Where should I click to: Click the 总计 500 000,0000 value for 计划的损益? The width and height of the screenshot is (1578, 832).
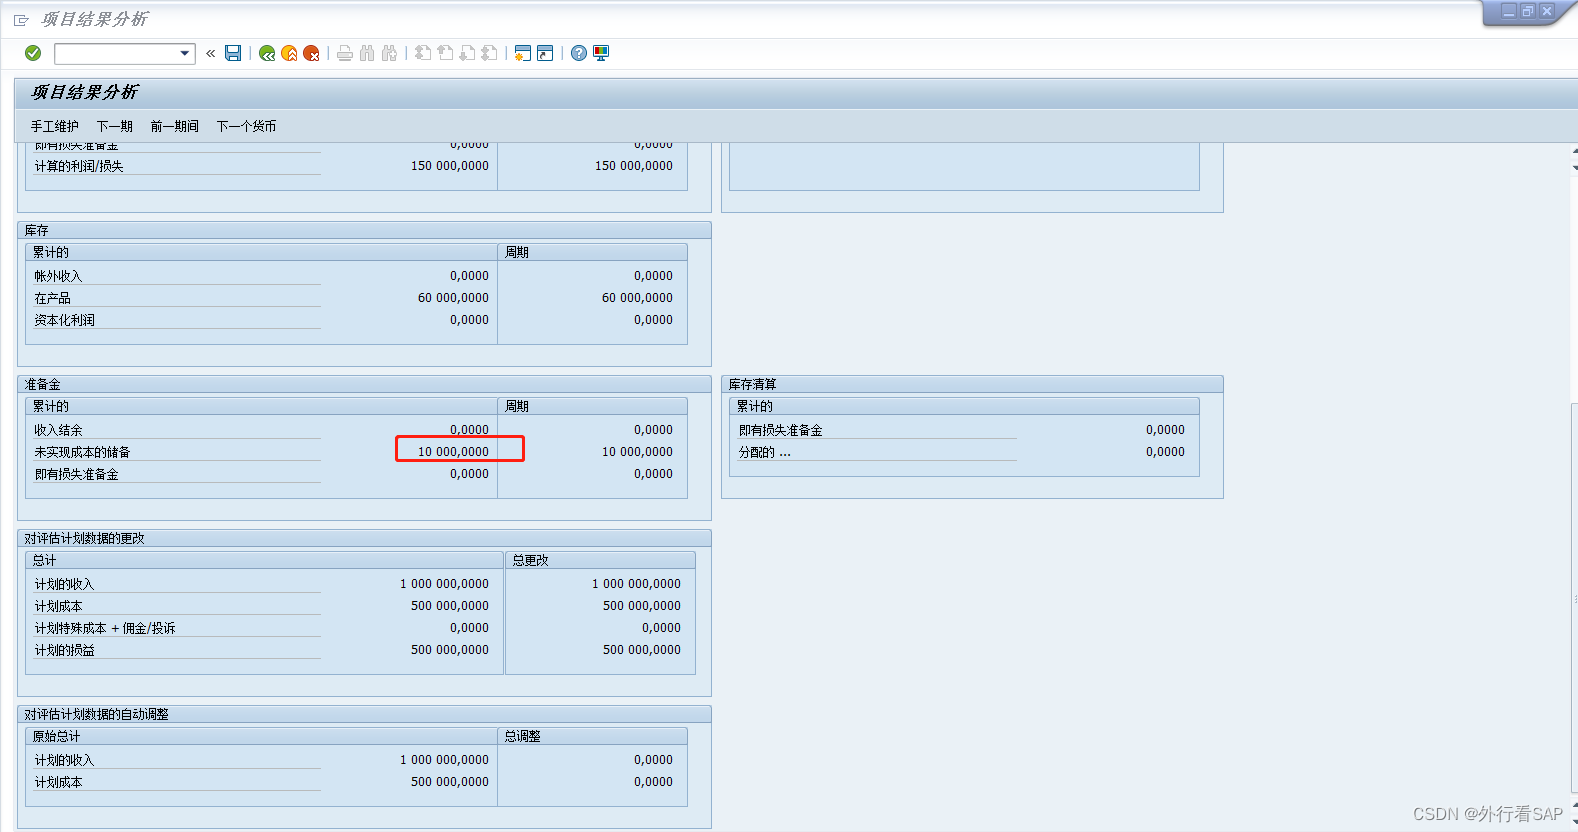pos(450,650)
